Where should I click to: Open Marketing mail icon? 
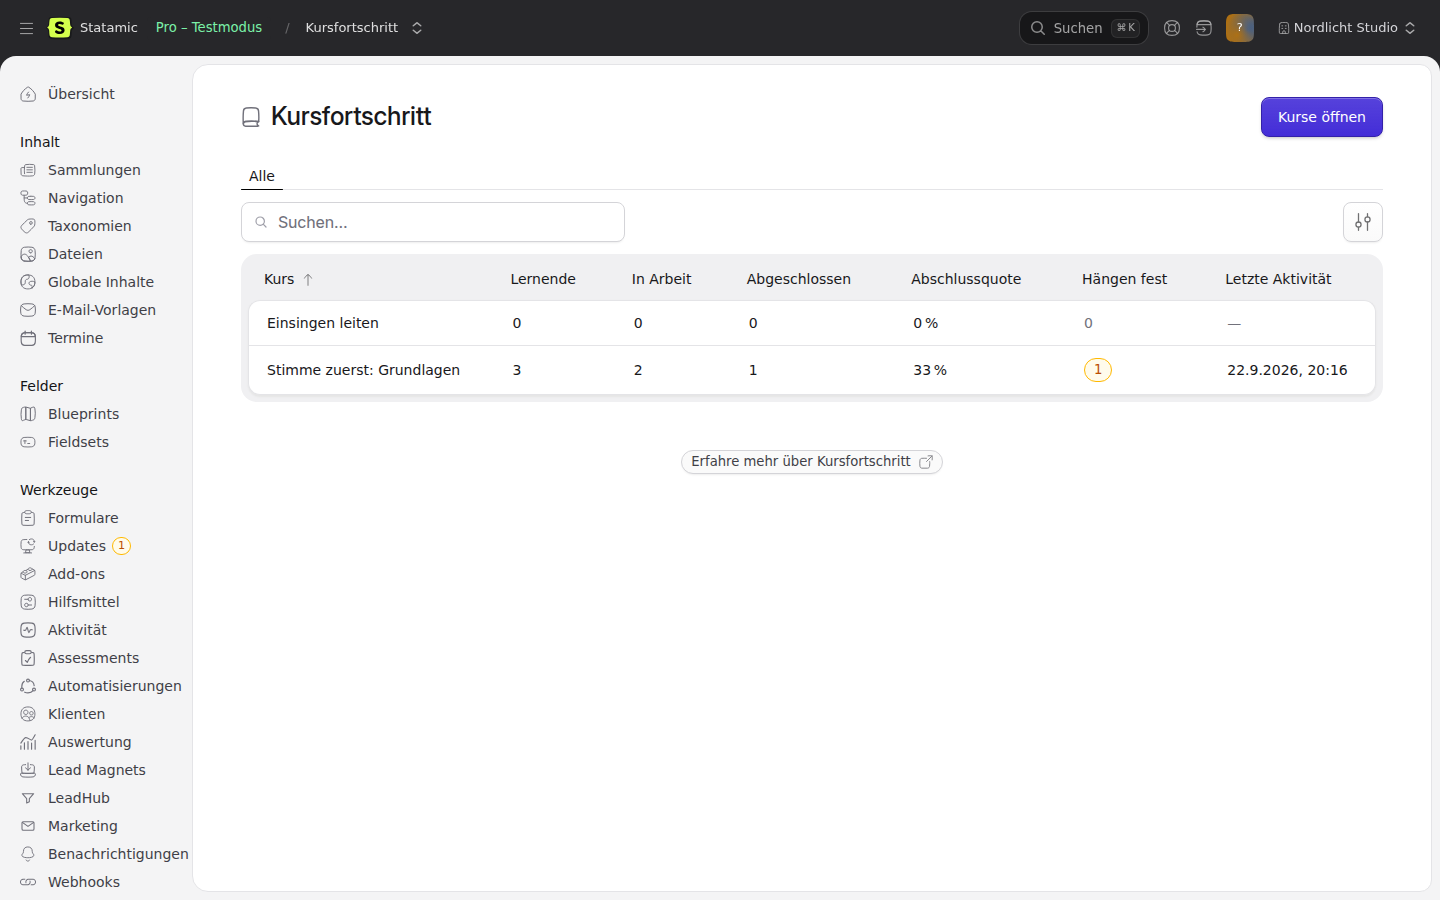[28, 826]
